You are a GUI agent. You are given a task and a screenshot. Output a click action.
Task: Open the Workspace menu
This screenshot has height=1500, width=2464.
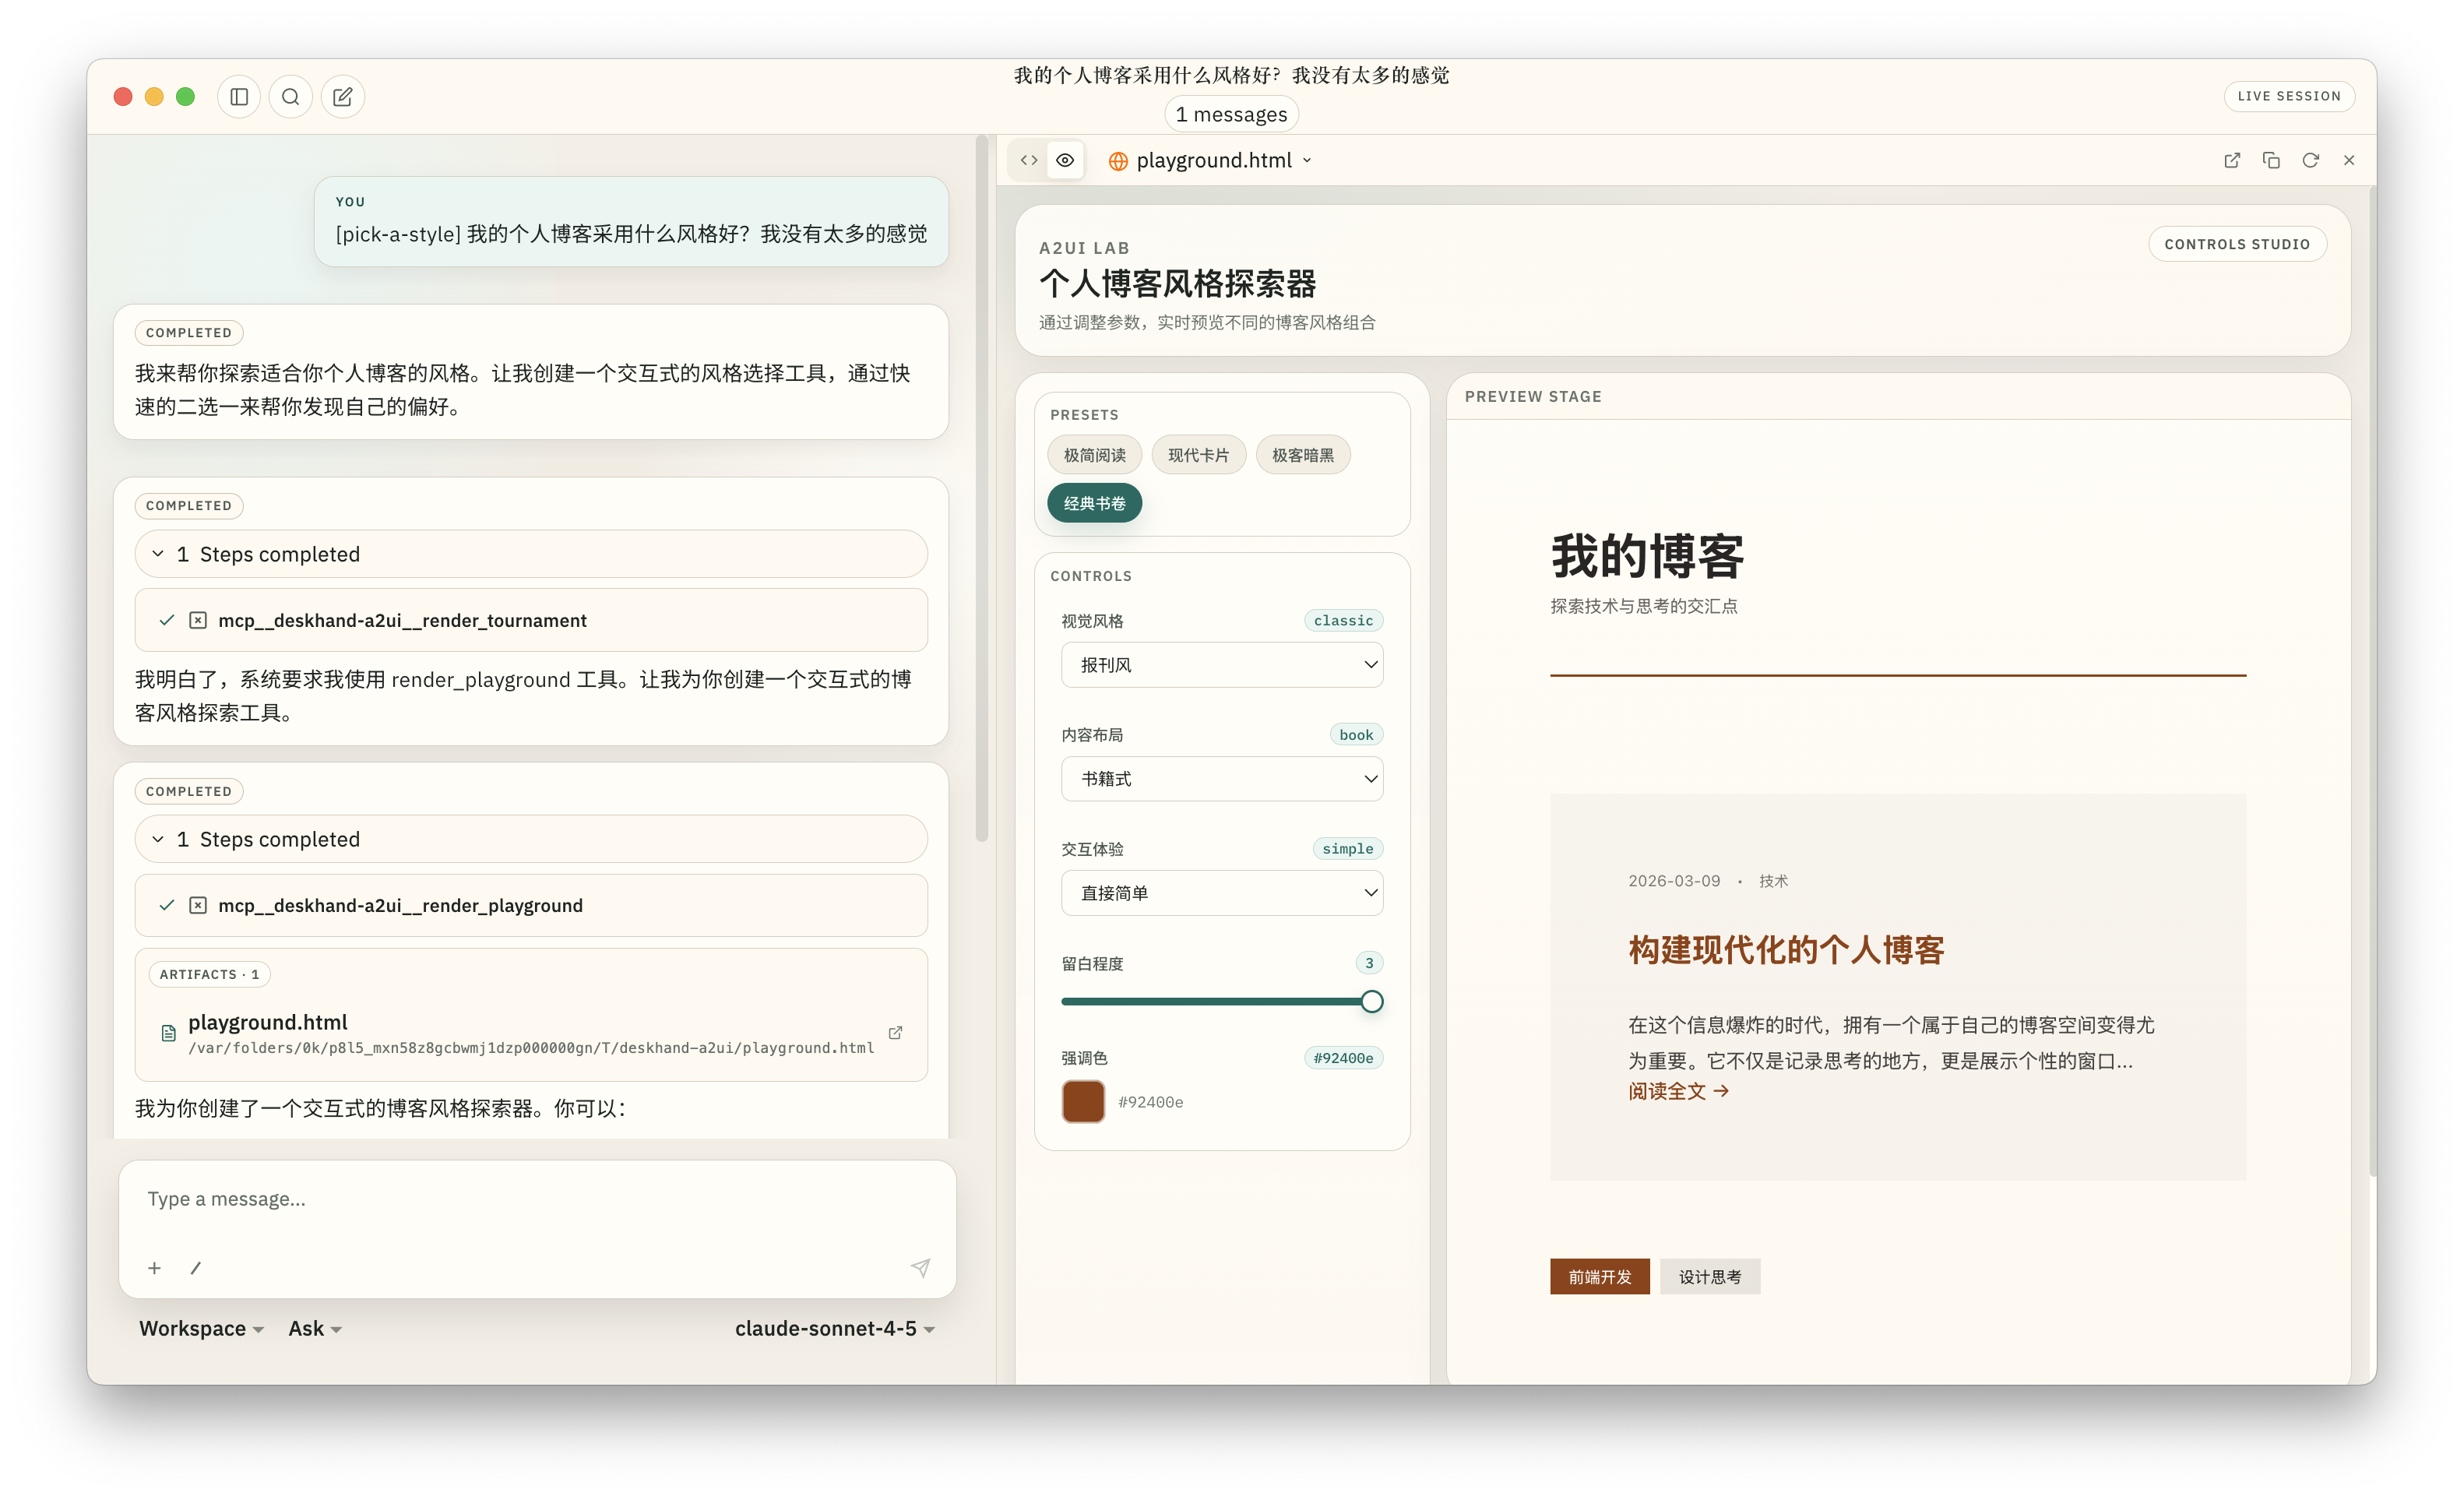pyautogui.click(x=201, y=1328)
